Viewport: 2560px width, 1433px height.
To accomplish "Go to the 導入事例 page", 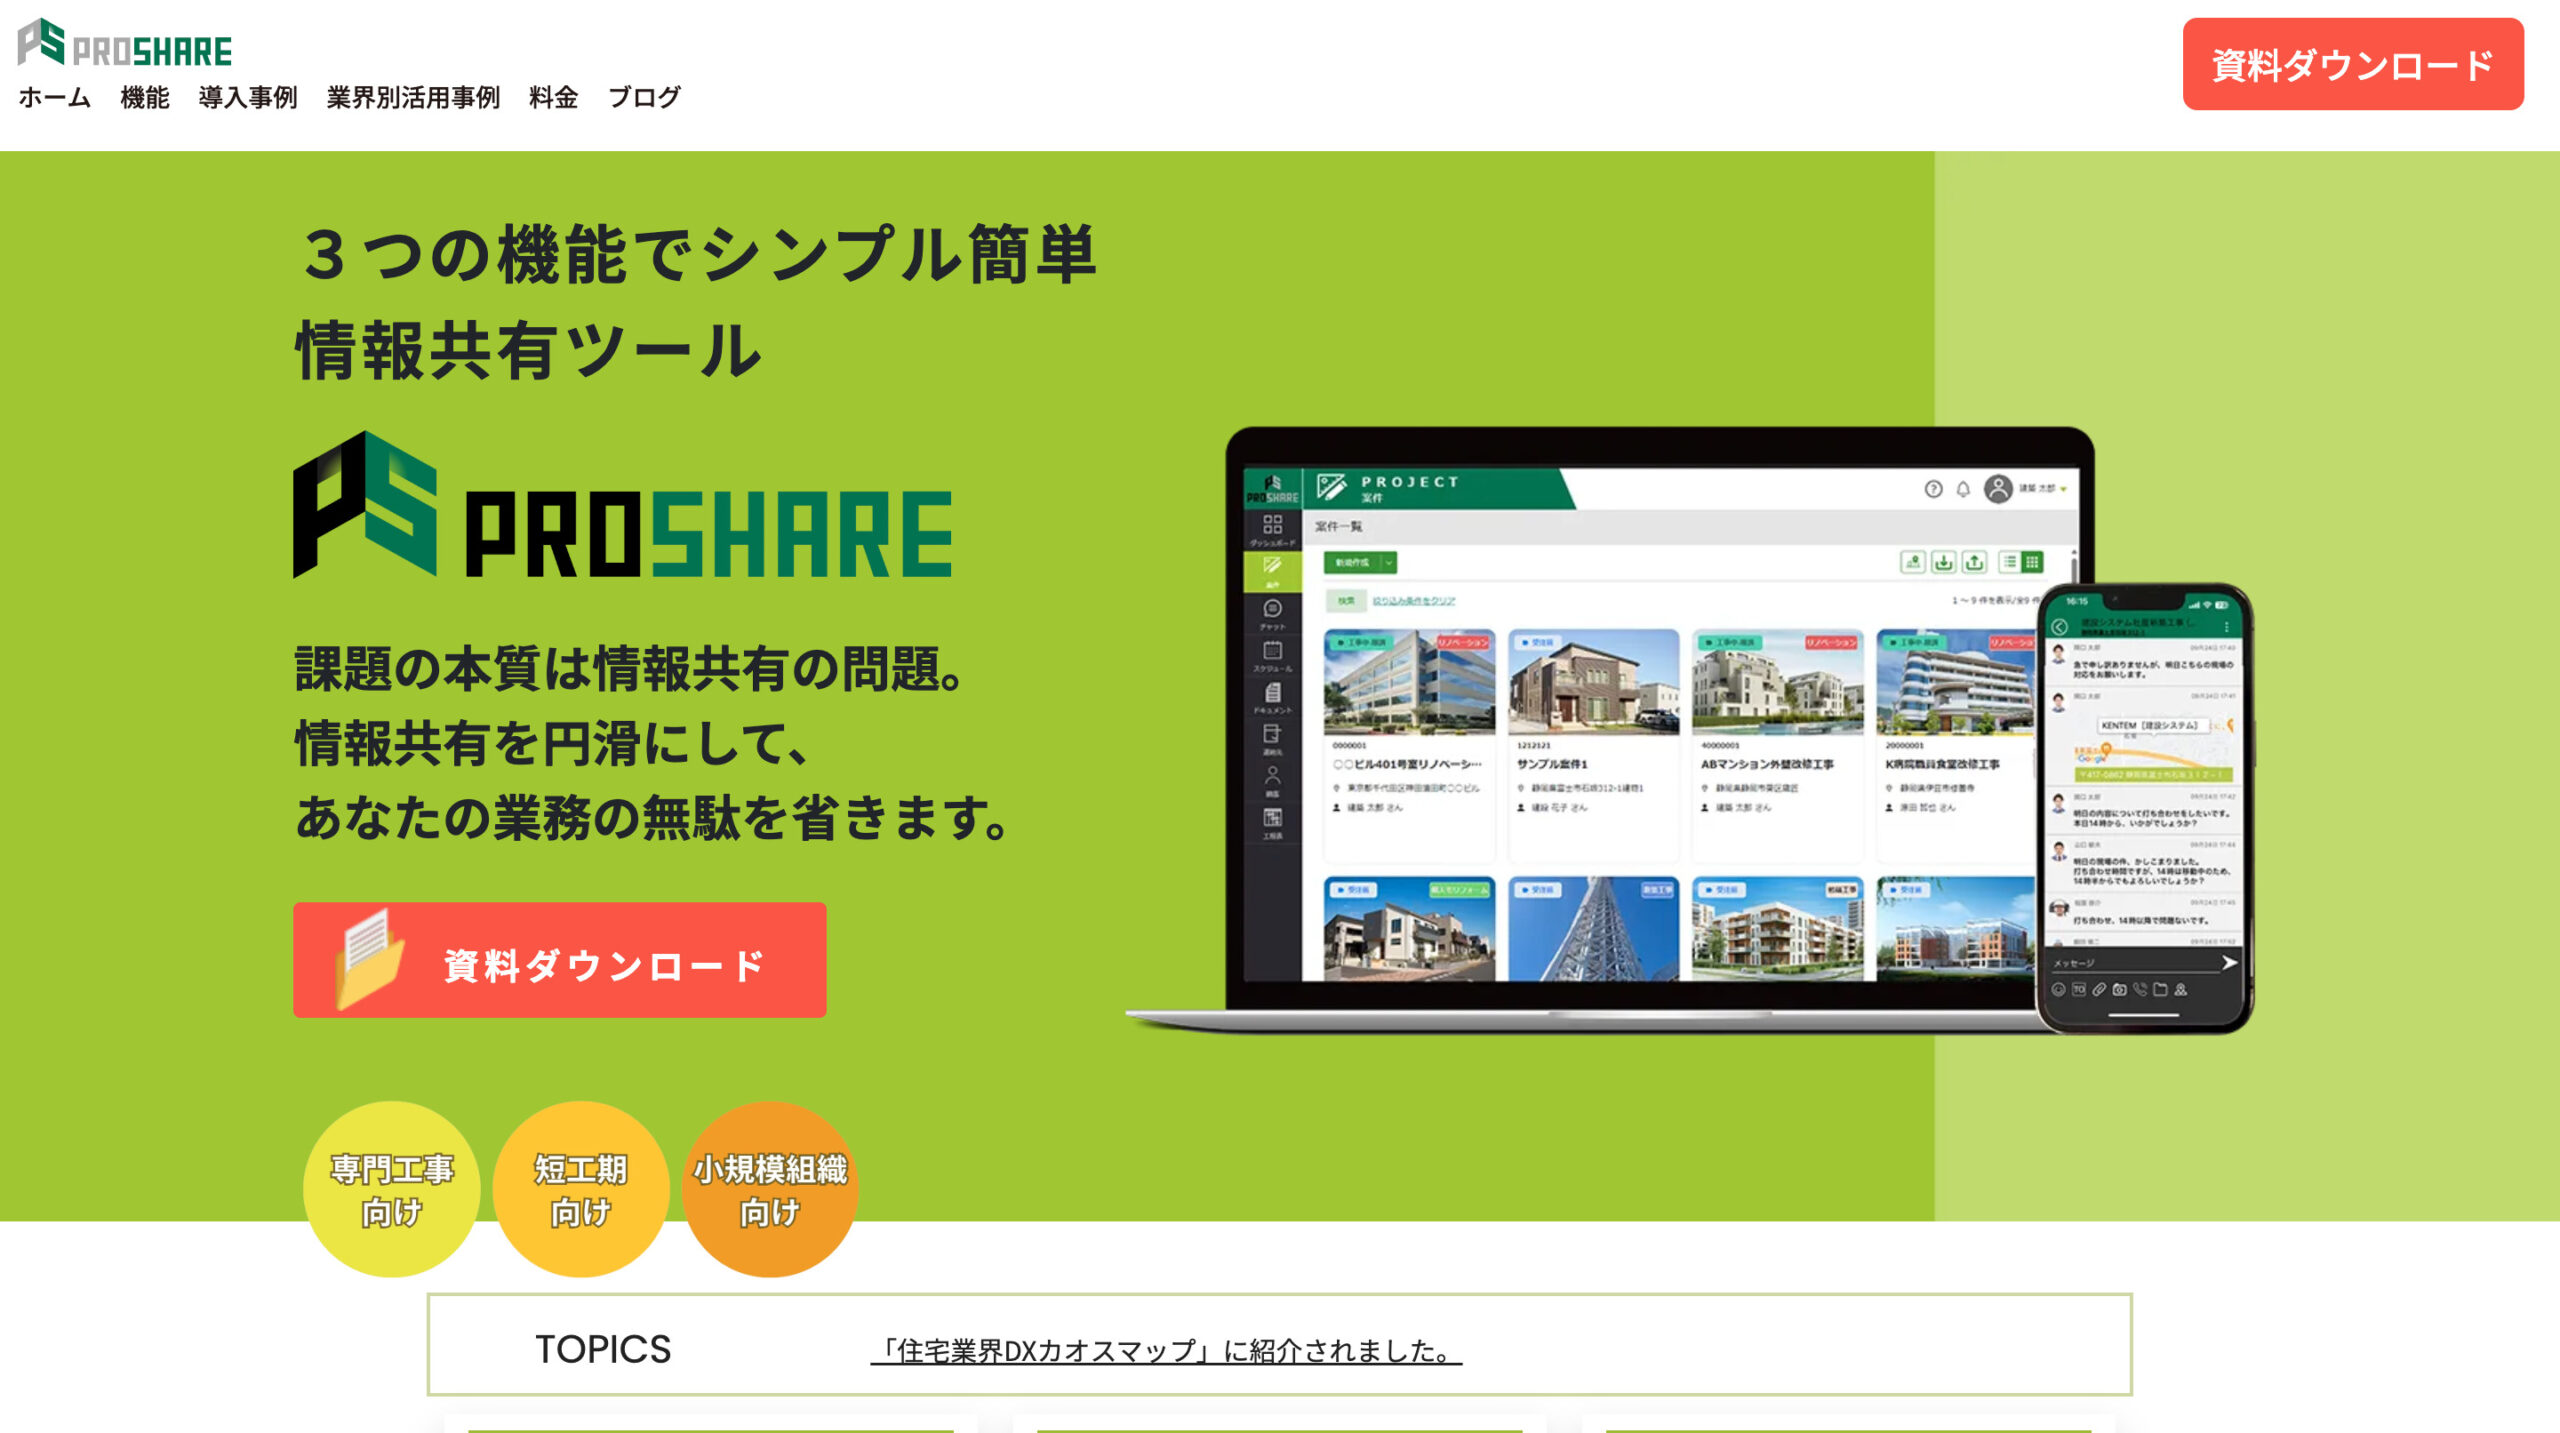I will pos(248,97).
